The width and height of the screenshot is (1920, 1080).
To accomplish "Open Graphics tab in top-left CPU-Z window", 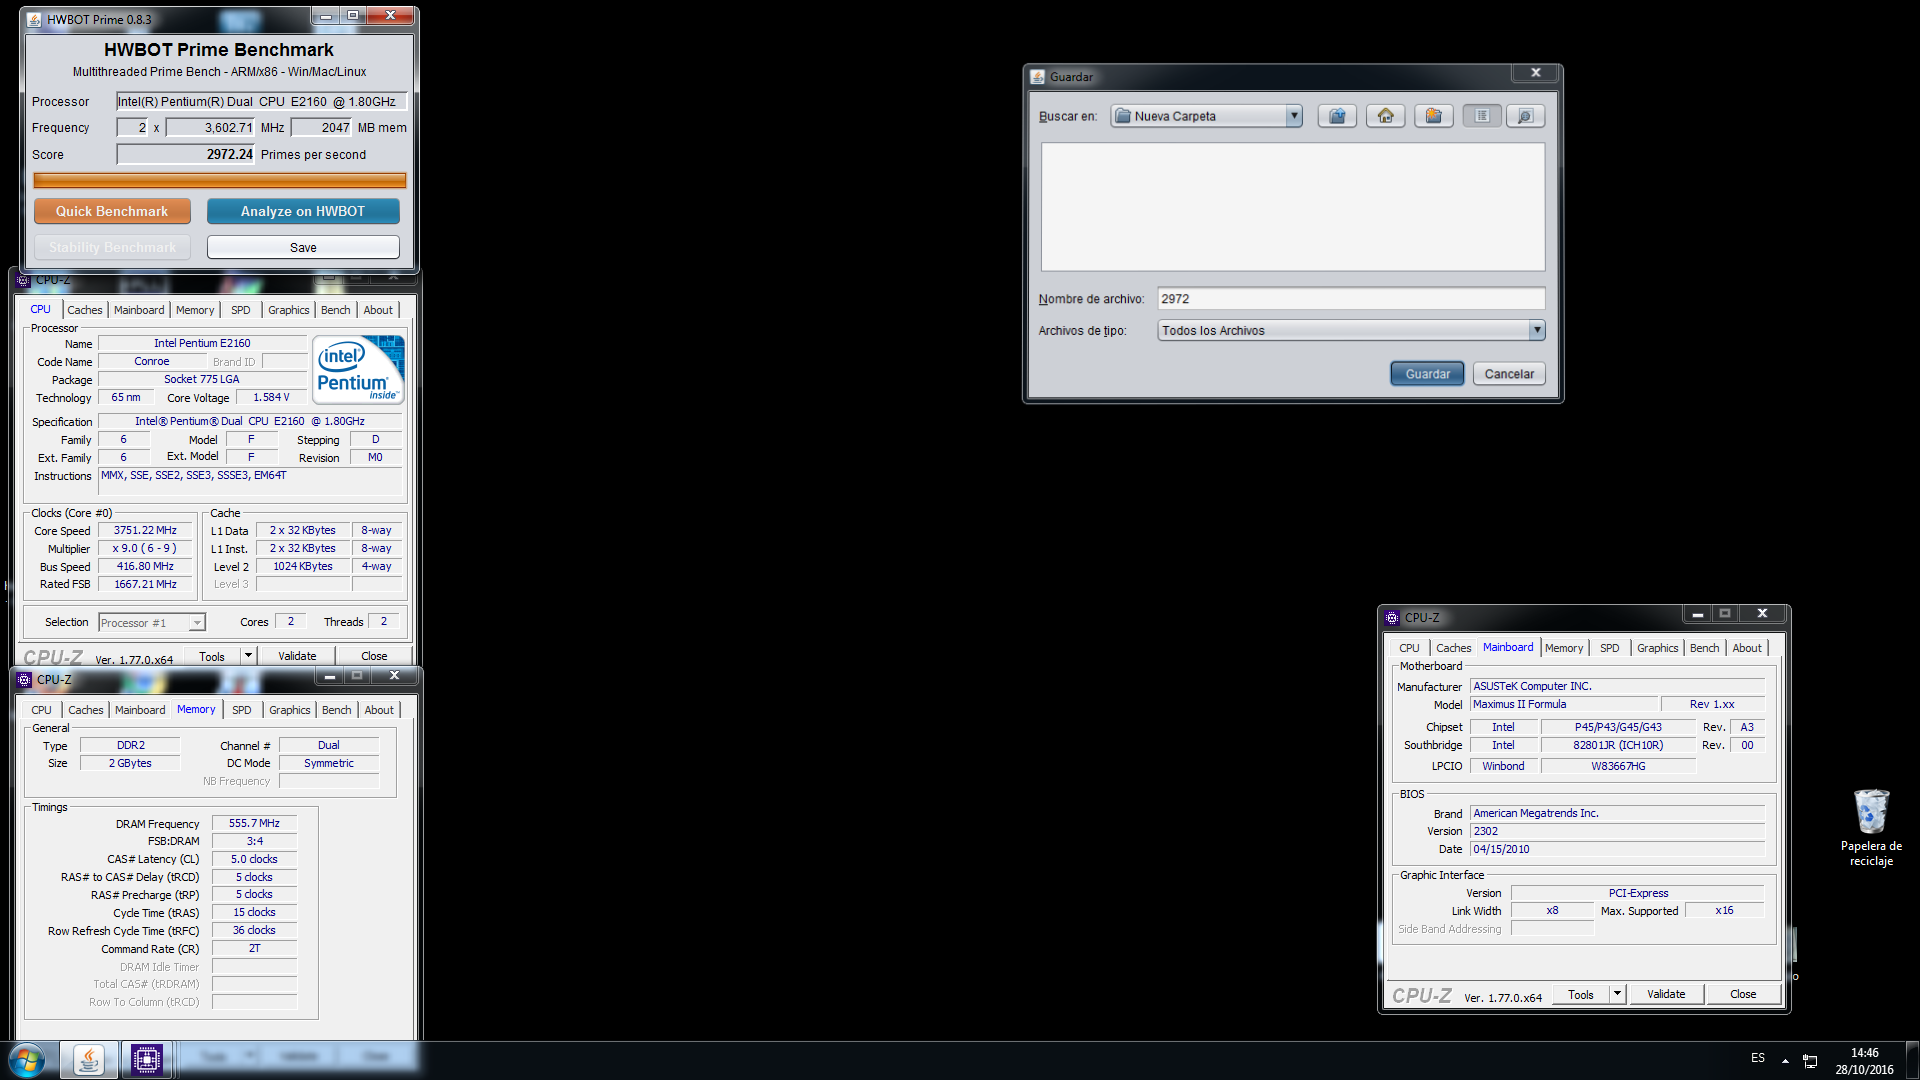I will pyautogui.click(x=289, y=310).
